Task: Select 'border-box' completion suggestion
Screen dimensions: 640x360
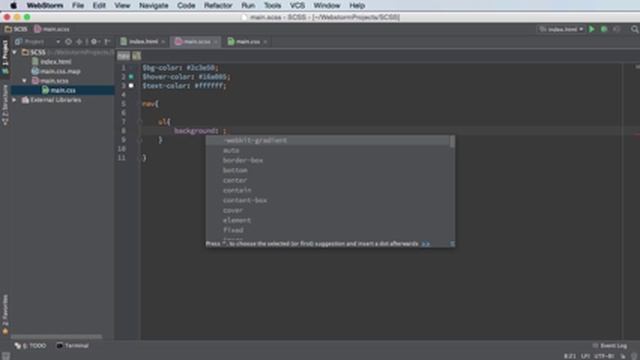Action: [328, 160]
